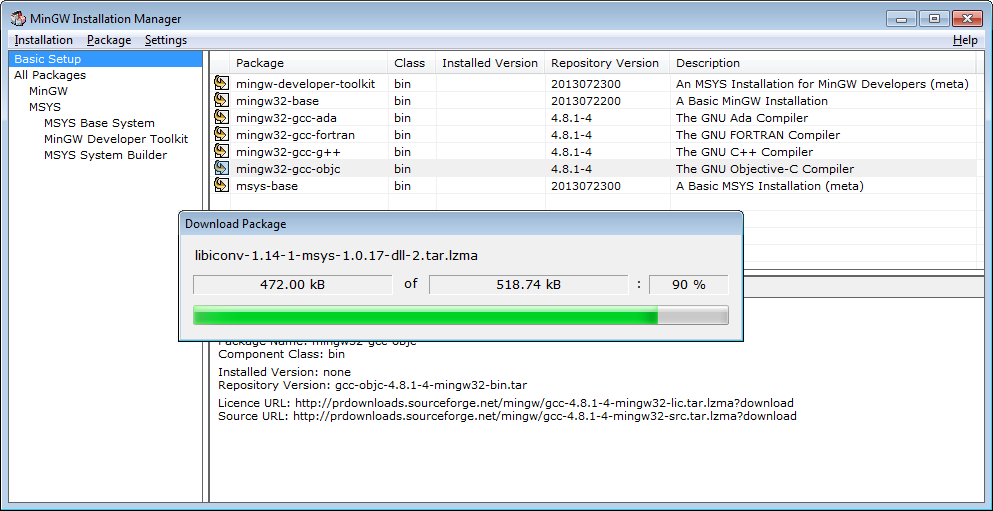
Task: Click the Licence URL line
Action: point(505,403)
